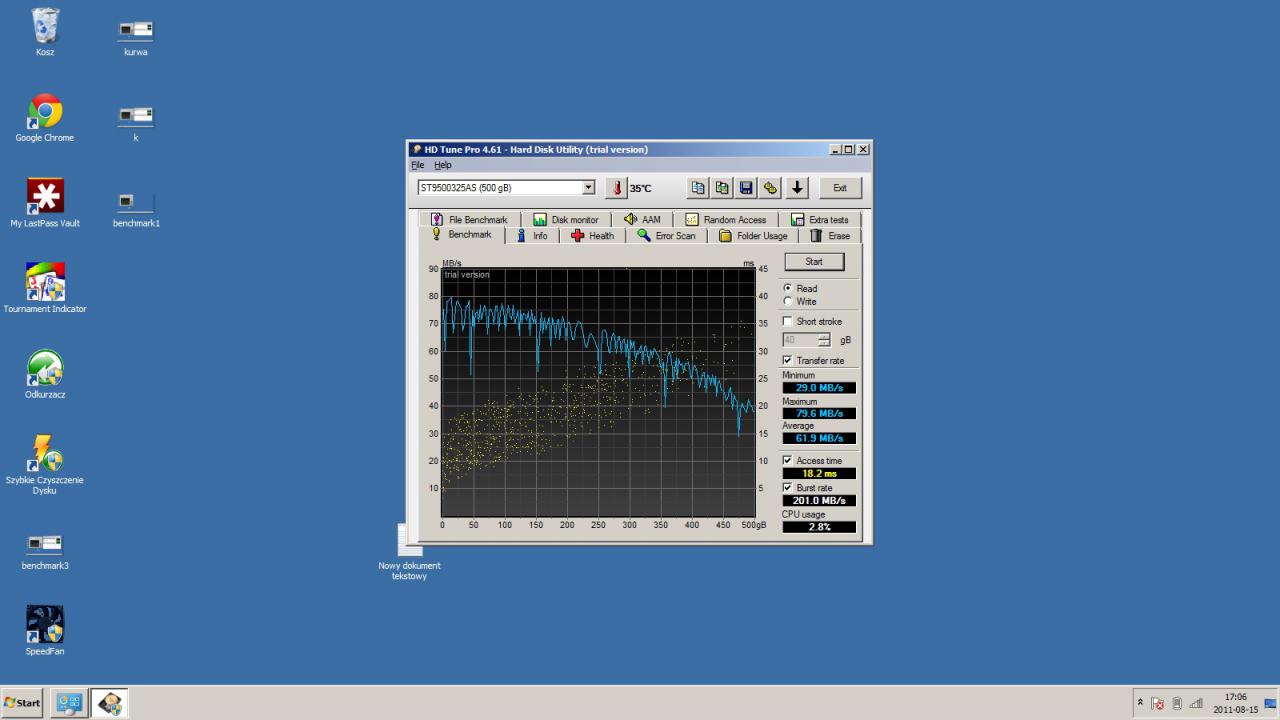Click the thermometer temperature icon
Image resolution: width=1280 pixels, height=720 pixels.
pyautogui.click(x=616, y=188)
